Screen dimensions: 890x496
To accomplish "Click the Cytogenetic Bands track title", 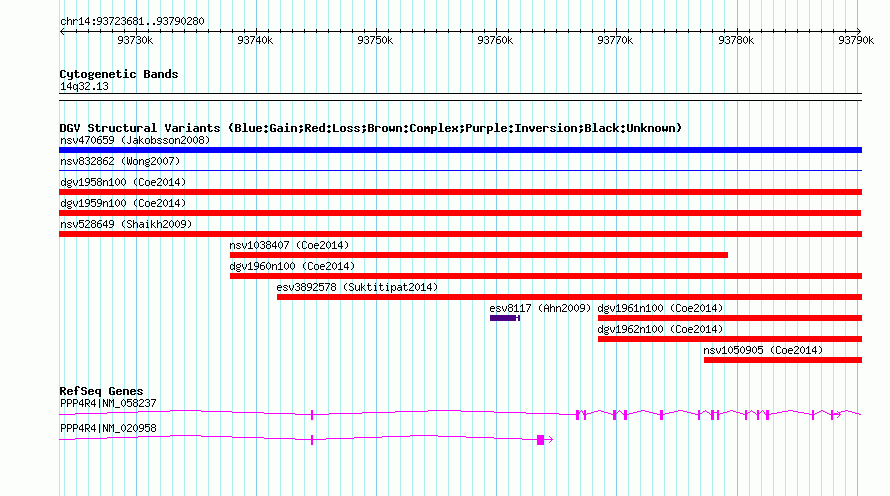I will tap(119, 74).
